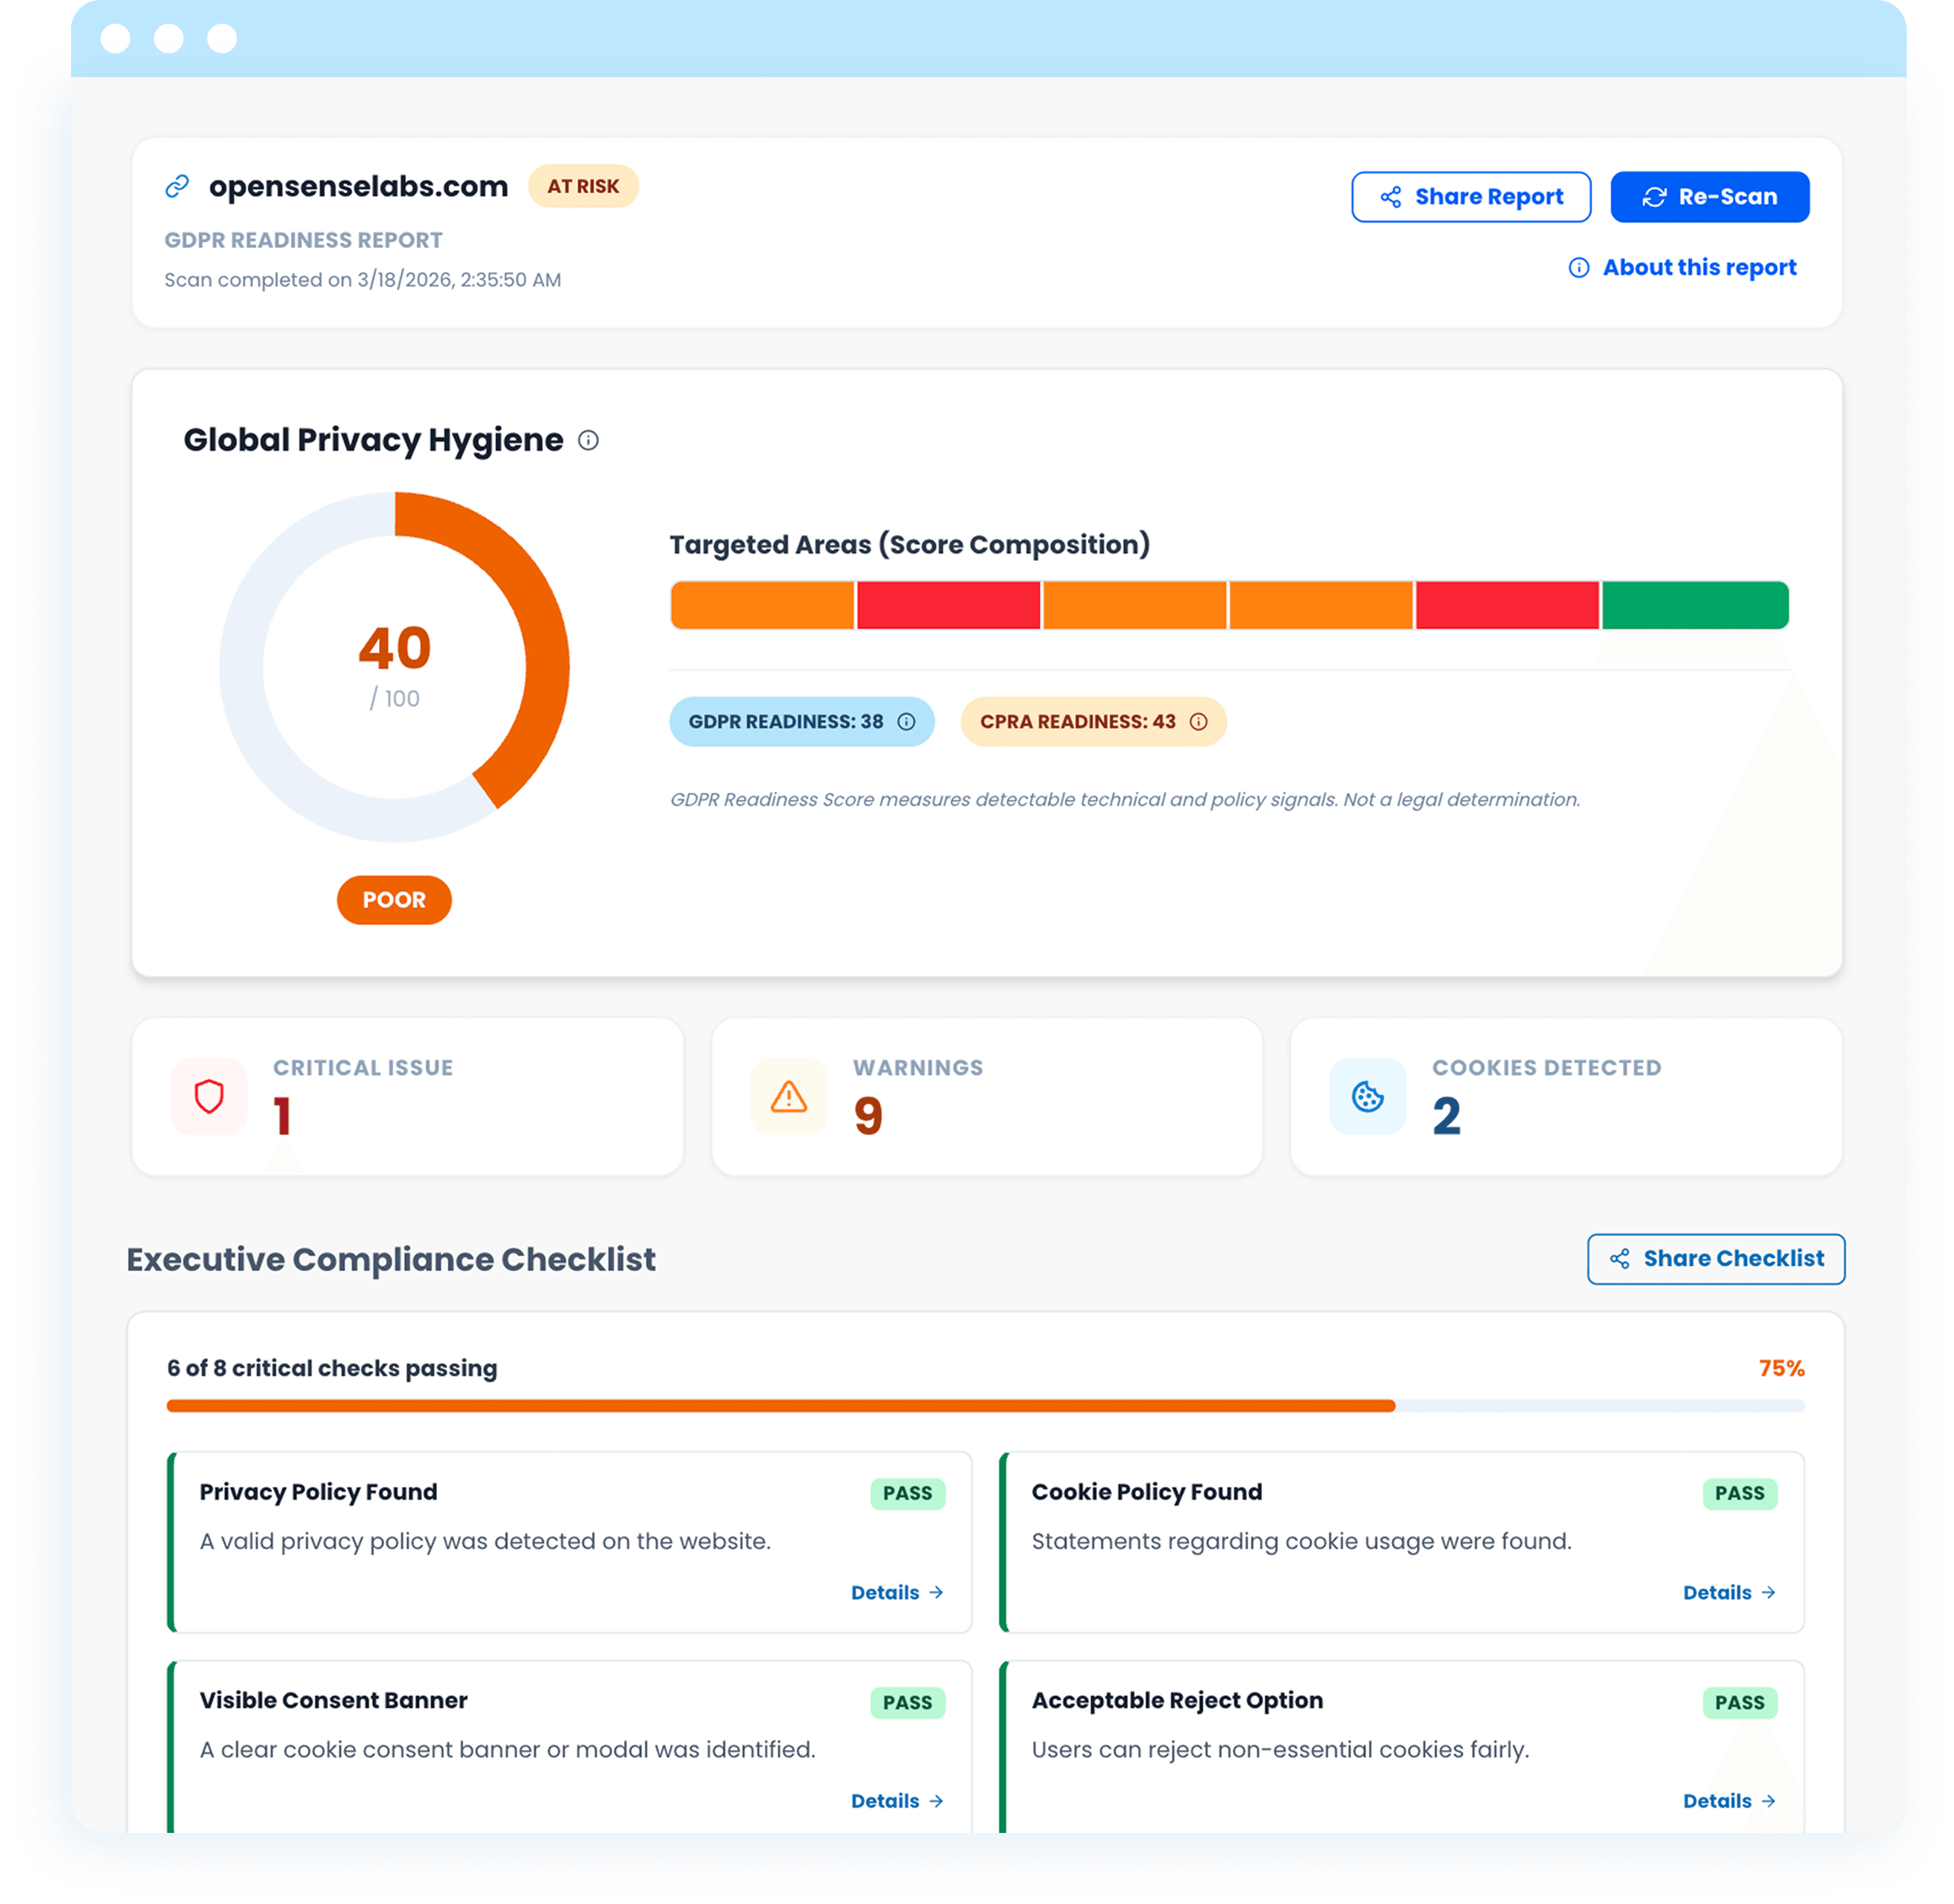This screenshot has width=1954, height=1904.
Task: Click the warning triangle icon in the Warnings card
Action: pyautogui.click(x=789, y=1096)
